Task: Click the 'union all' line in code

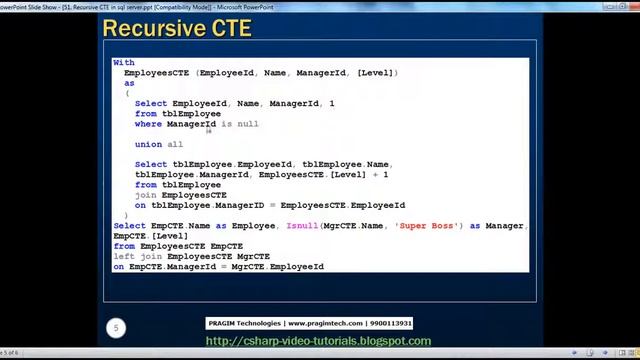Action: coord(159,144)
